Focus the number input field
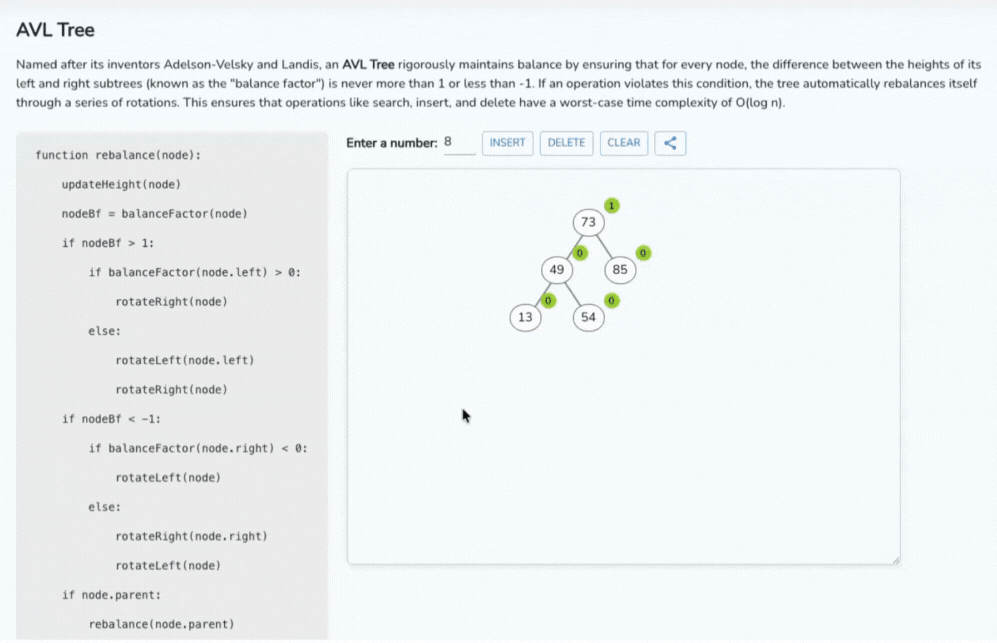Viewport: 997px width, 643px height. (x=459, y=143)
